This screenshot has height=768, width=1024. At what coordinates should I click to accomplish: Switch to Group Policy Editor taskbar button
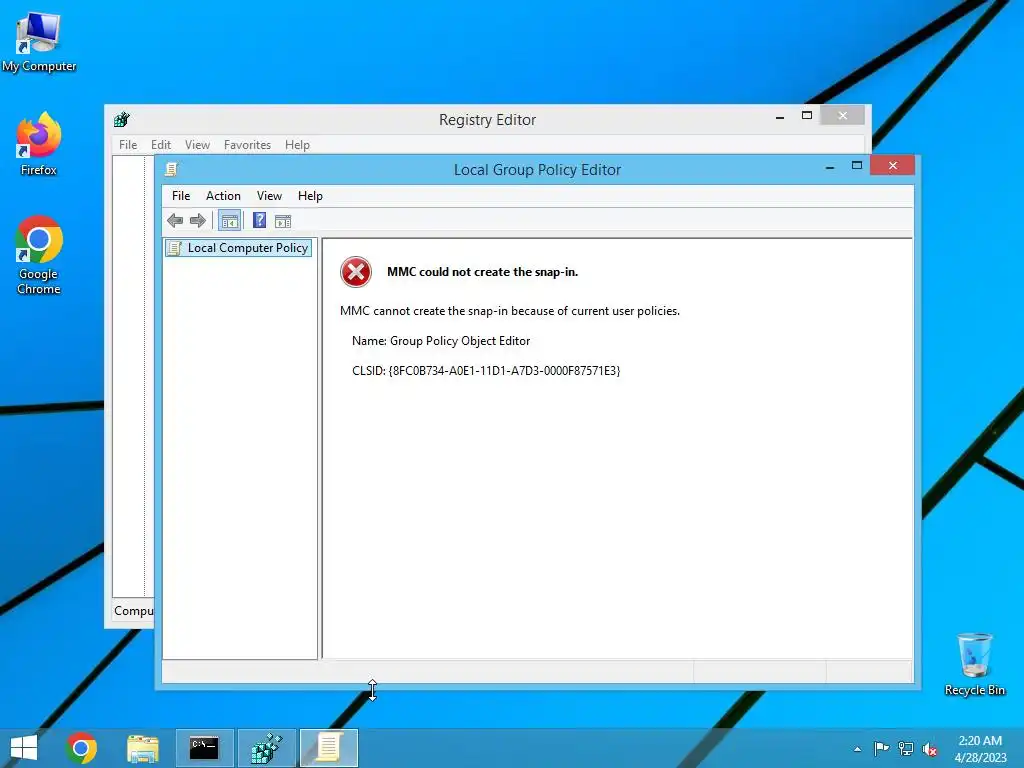click(x=328, y=748)
